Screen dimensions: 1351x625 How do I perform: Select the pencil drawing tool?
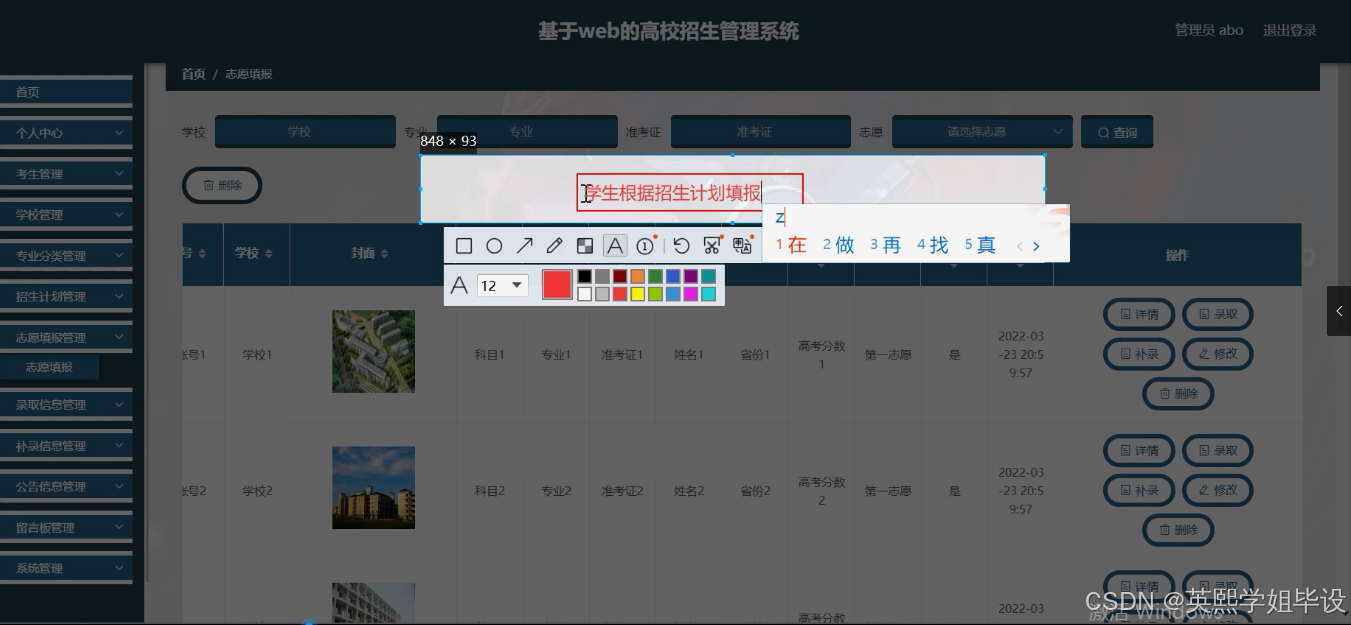tap(554, 246)
